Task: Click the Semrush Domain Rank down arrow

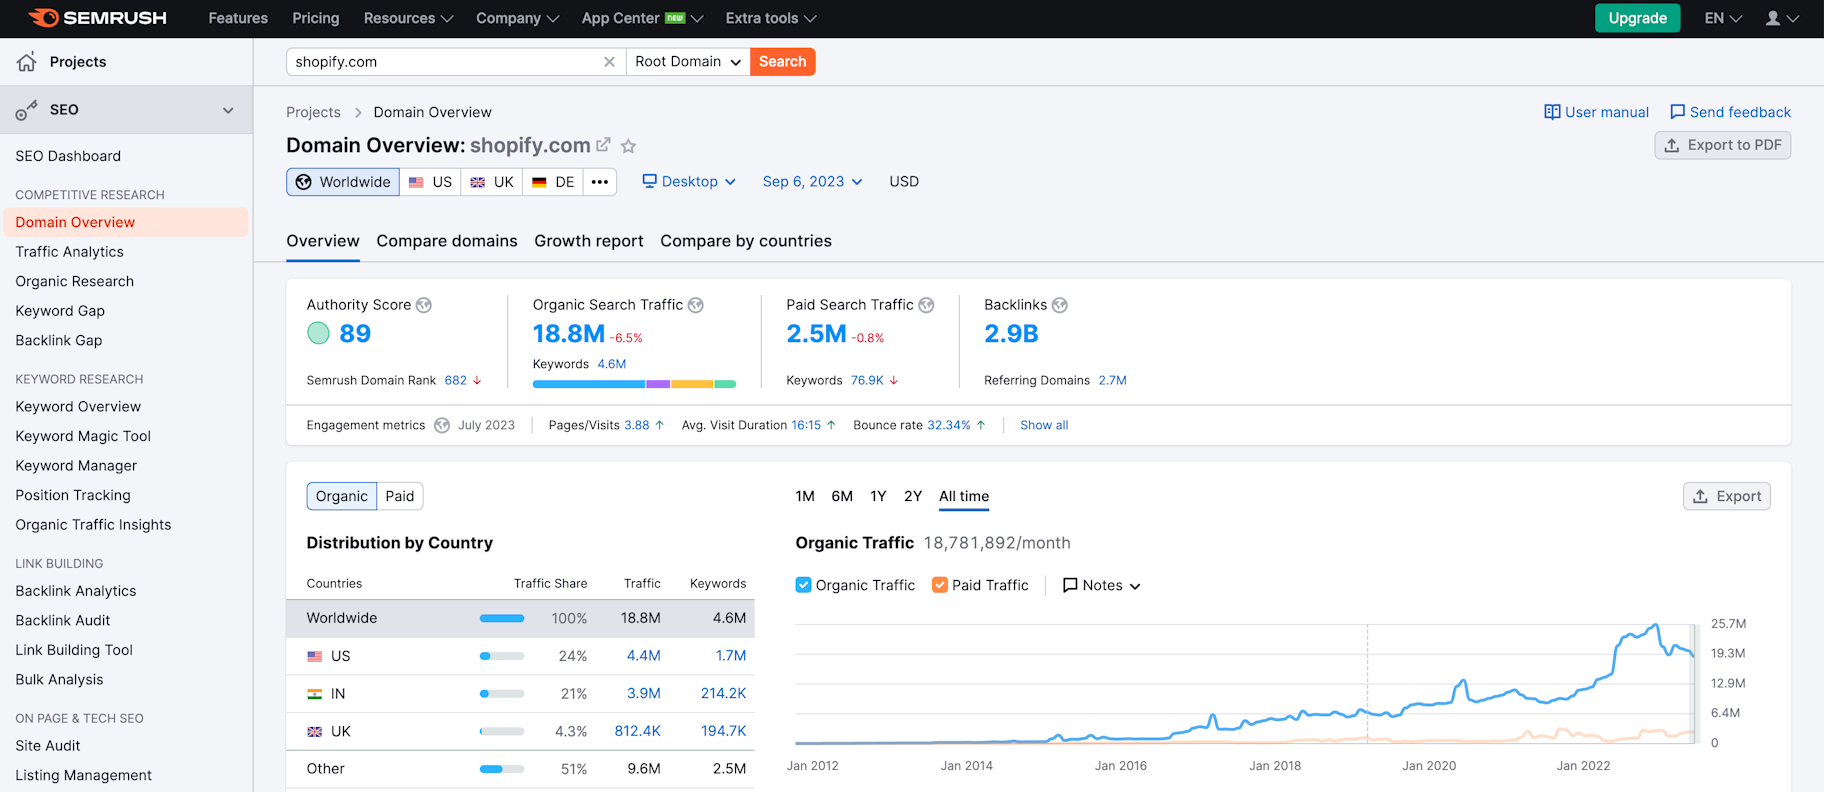Action: 477,381
